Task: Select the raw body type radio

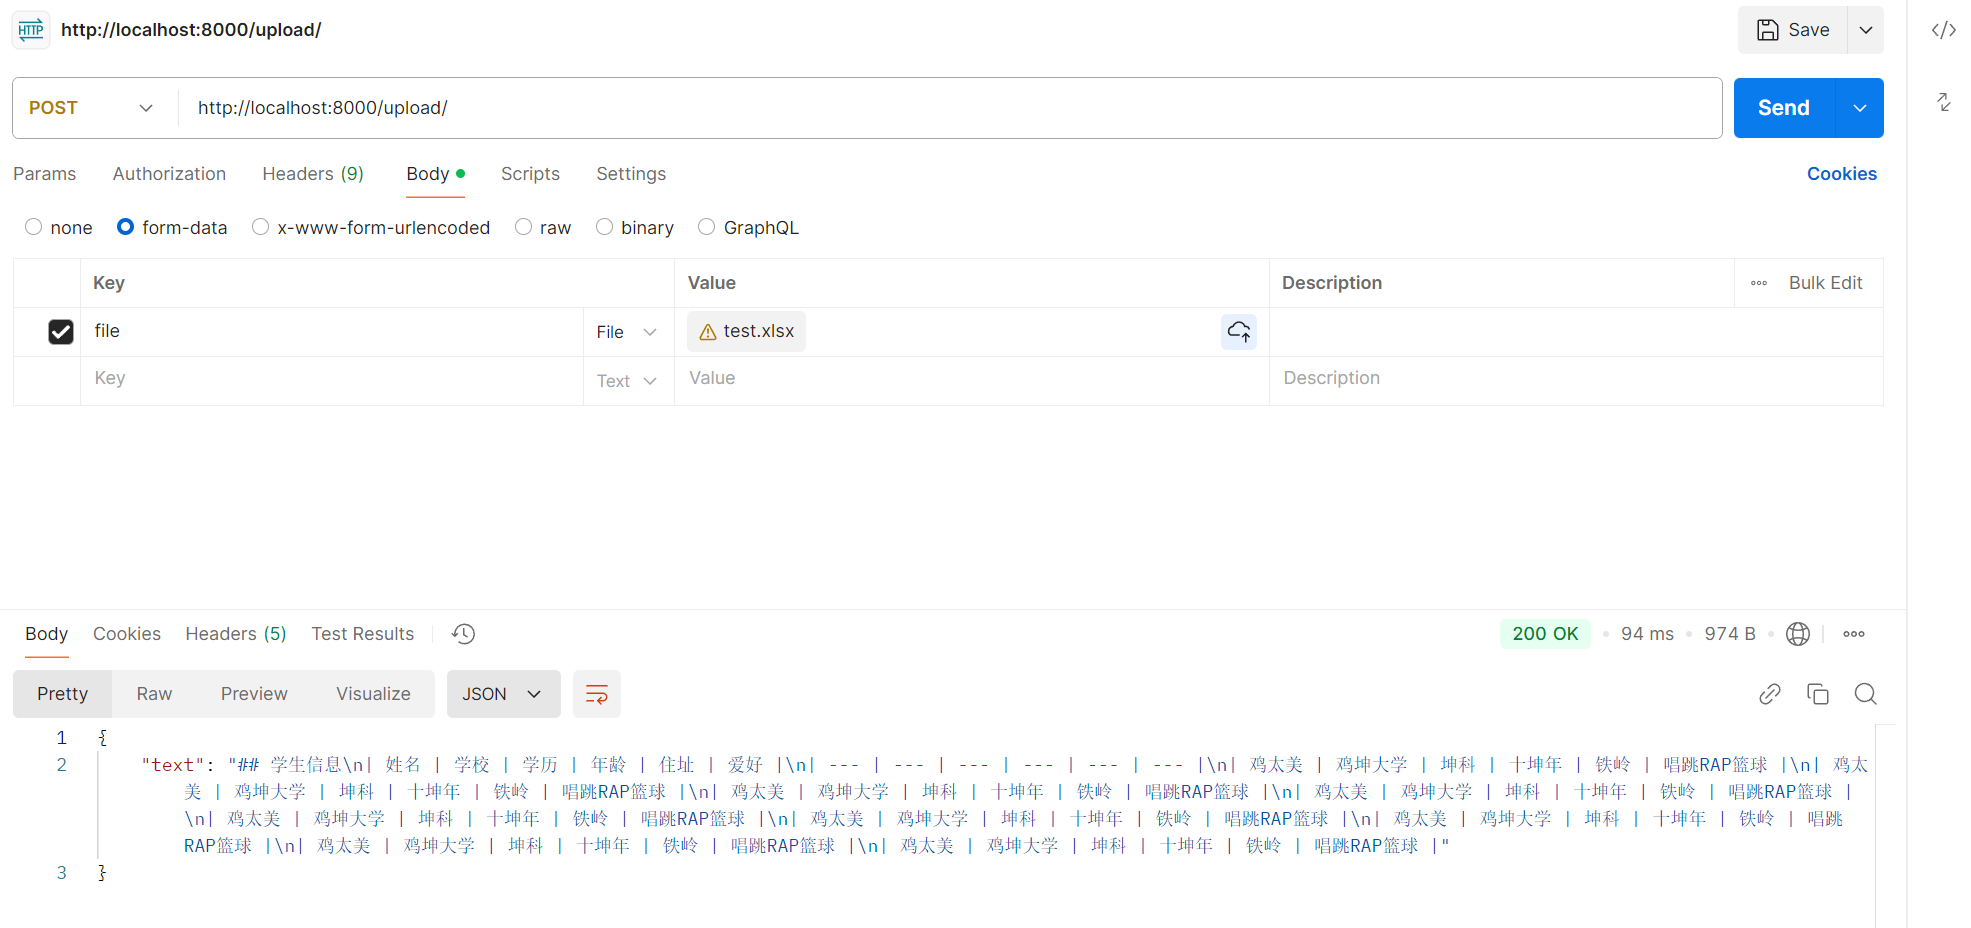Action: (x=523, y=227)
